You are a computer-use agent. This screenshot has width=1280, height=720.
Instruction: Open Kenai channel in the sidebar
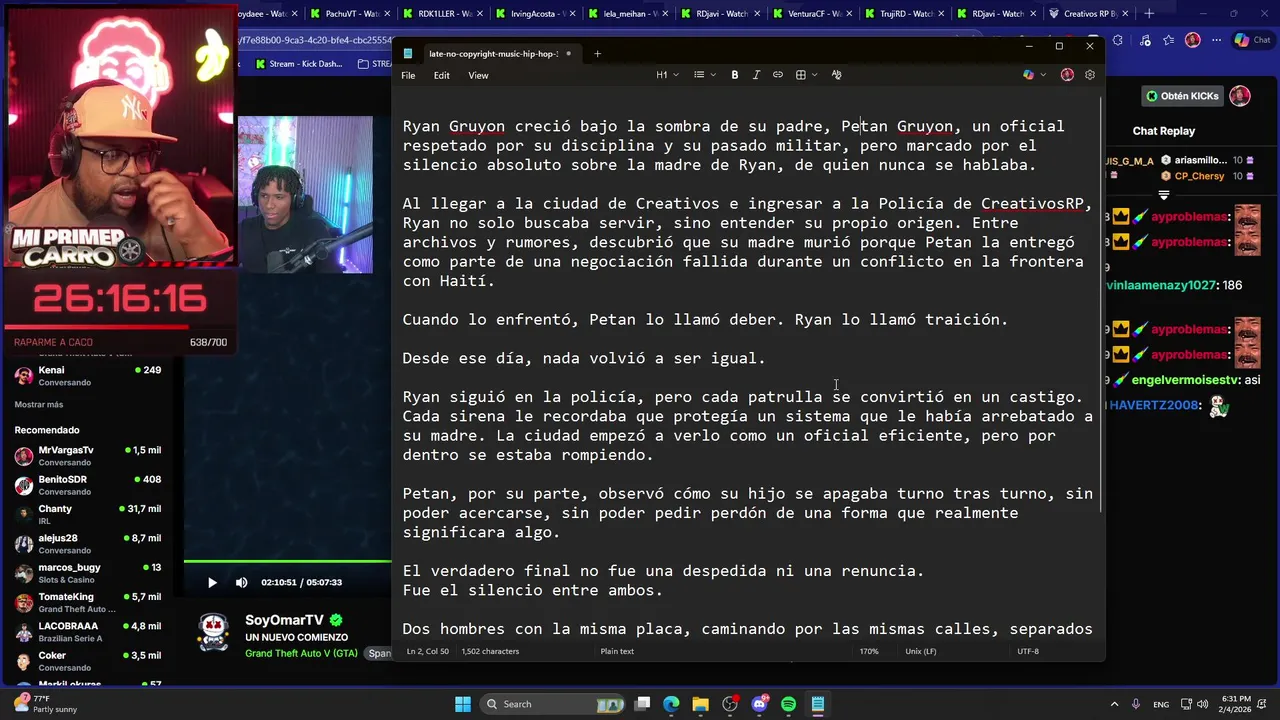88,375
